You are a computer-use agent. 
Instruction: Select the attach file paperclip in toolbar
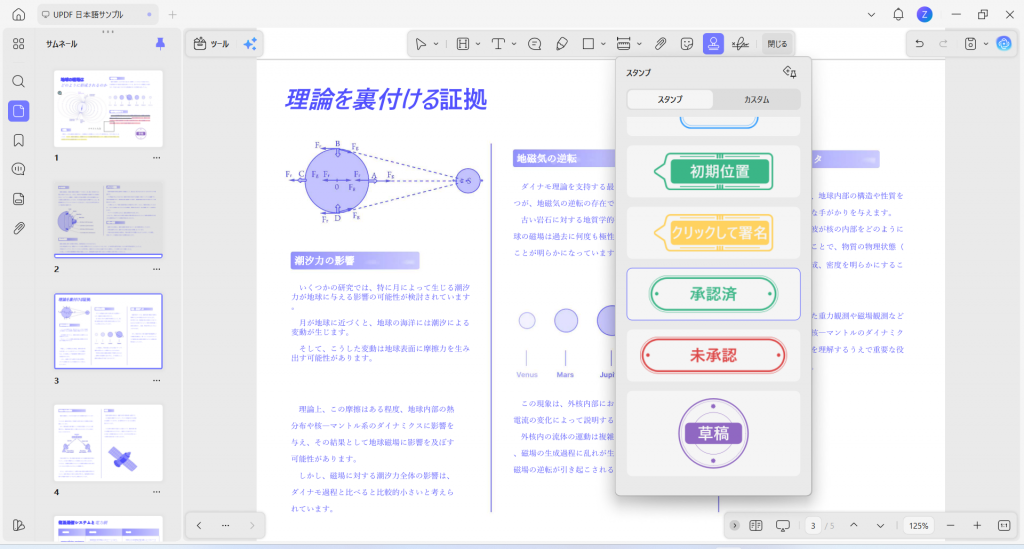(x=660, y=44)
